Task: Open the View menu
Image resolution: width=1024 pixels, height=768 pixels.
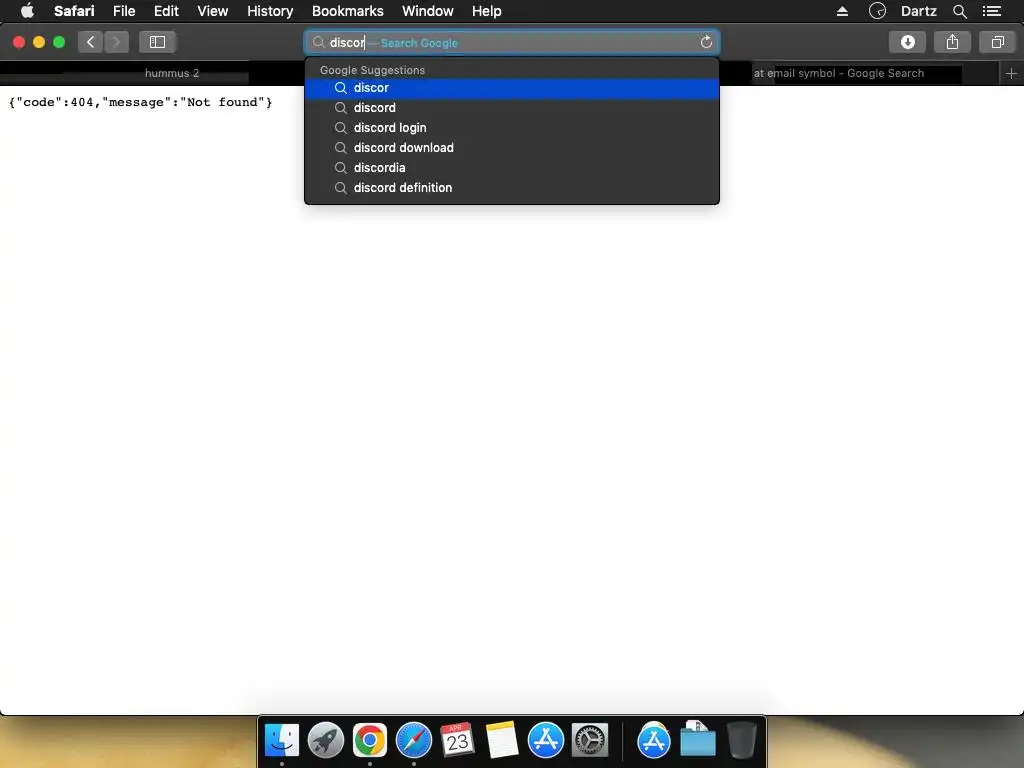Action: click(x=212, y=11)
